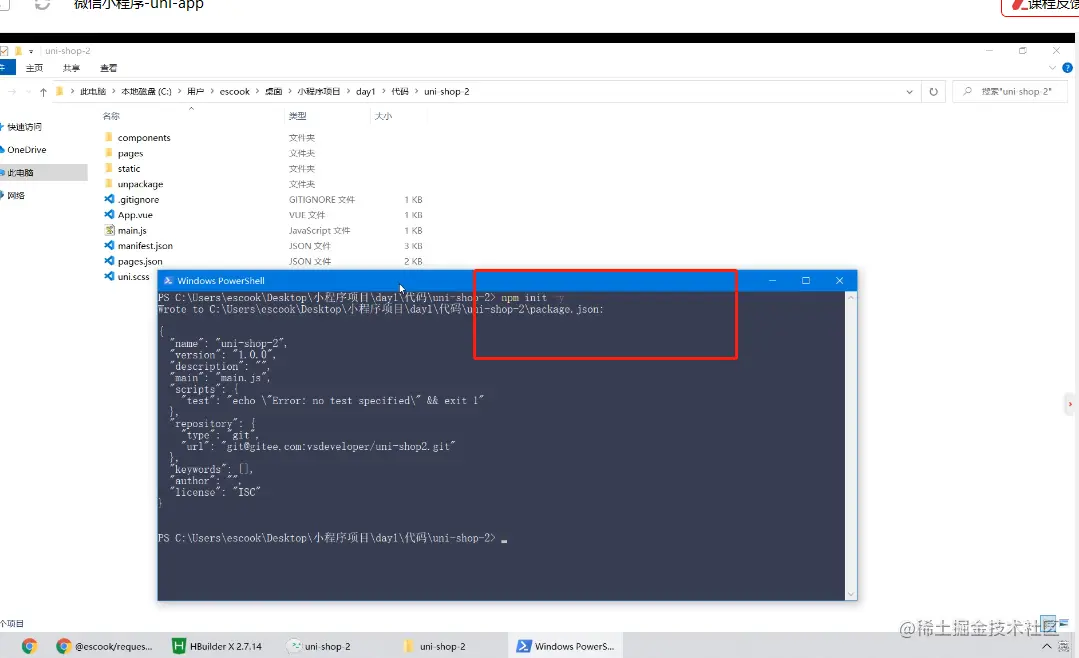The image size is (1079, 658).
Task: Click PowerShell scrollbar up arrow
Action: pos(851,297)
